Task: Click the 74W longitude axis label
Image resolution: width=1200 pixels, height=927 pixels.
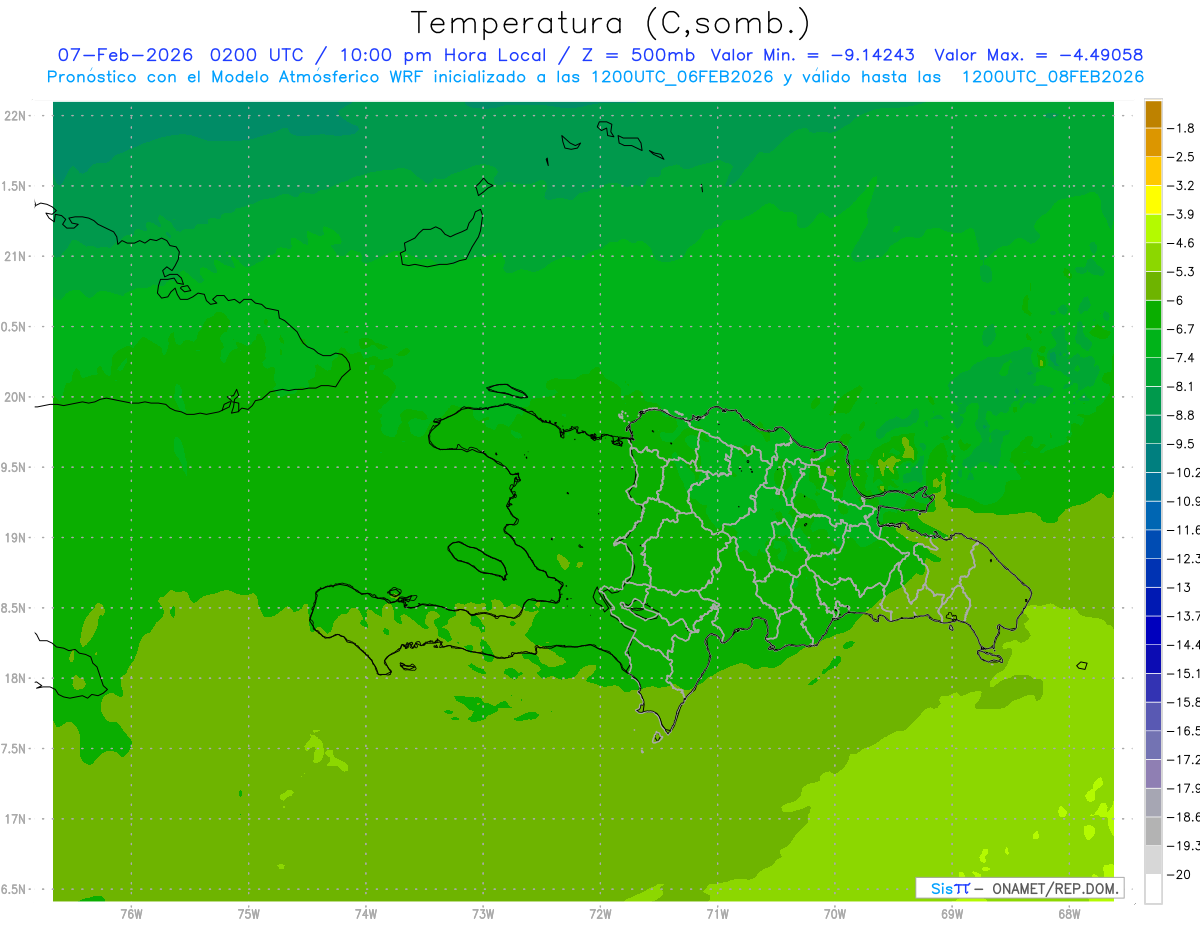Action: (366, 914)
